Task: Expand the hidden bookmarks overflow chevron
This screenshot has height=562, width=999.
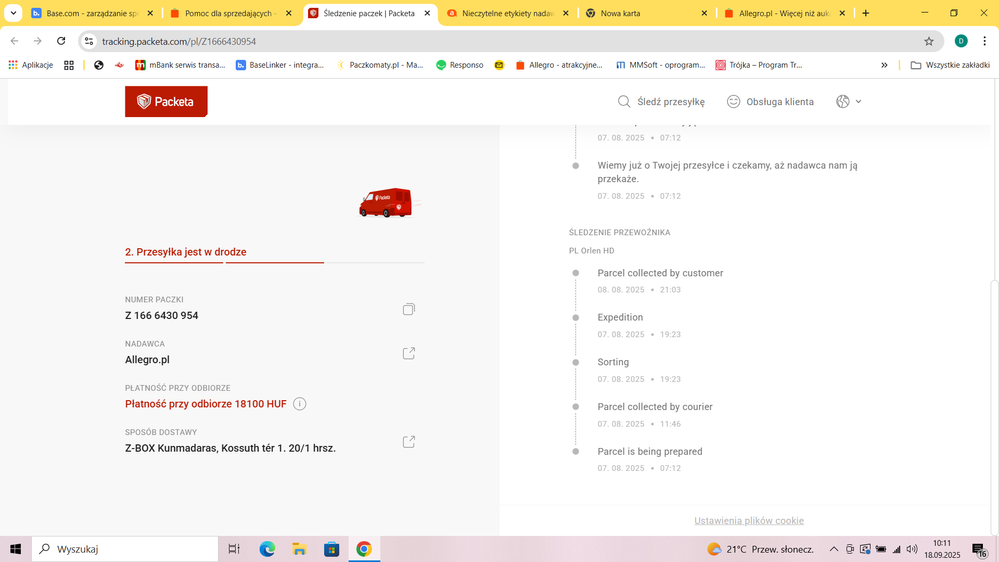Action: [884, 65]
